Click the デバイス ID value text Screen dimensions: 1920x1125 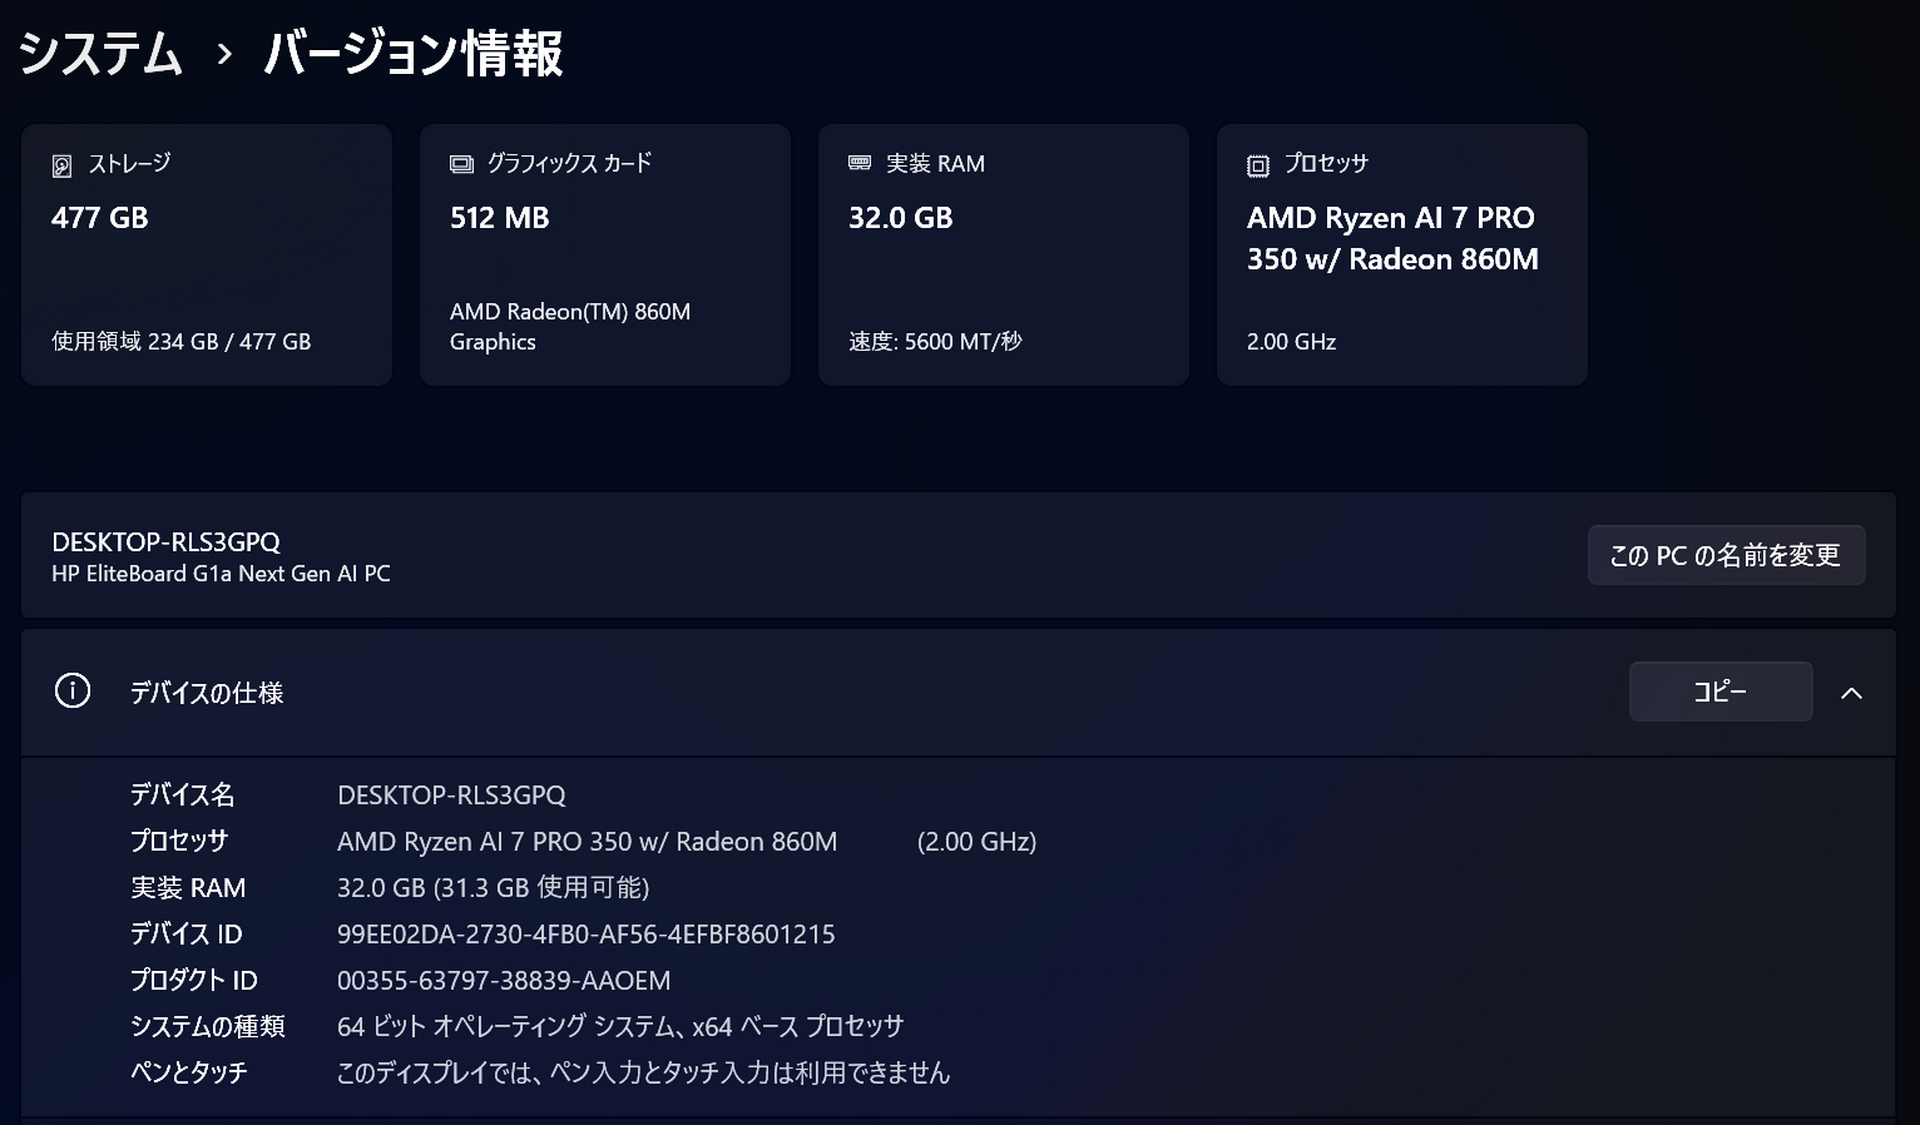tap(585, 934)
